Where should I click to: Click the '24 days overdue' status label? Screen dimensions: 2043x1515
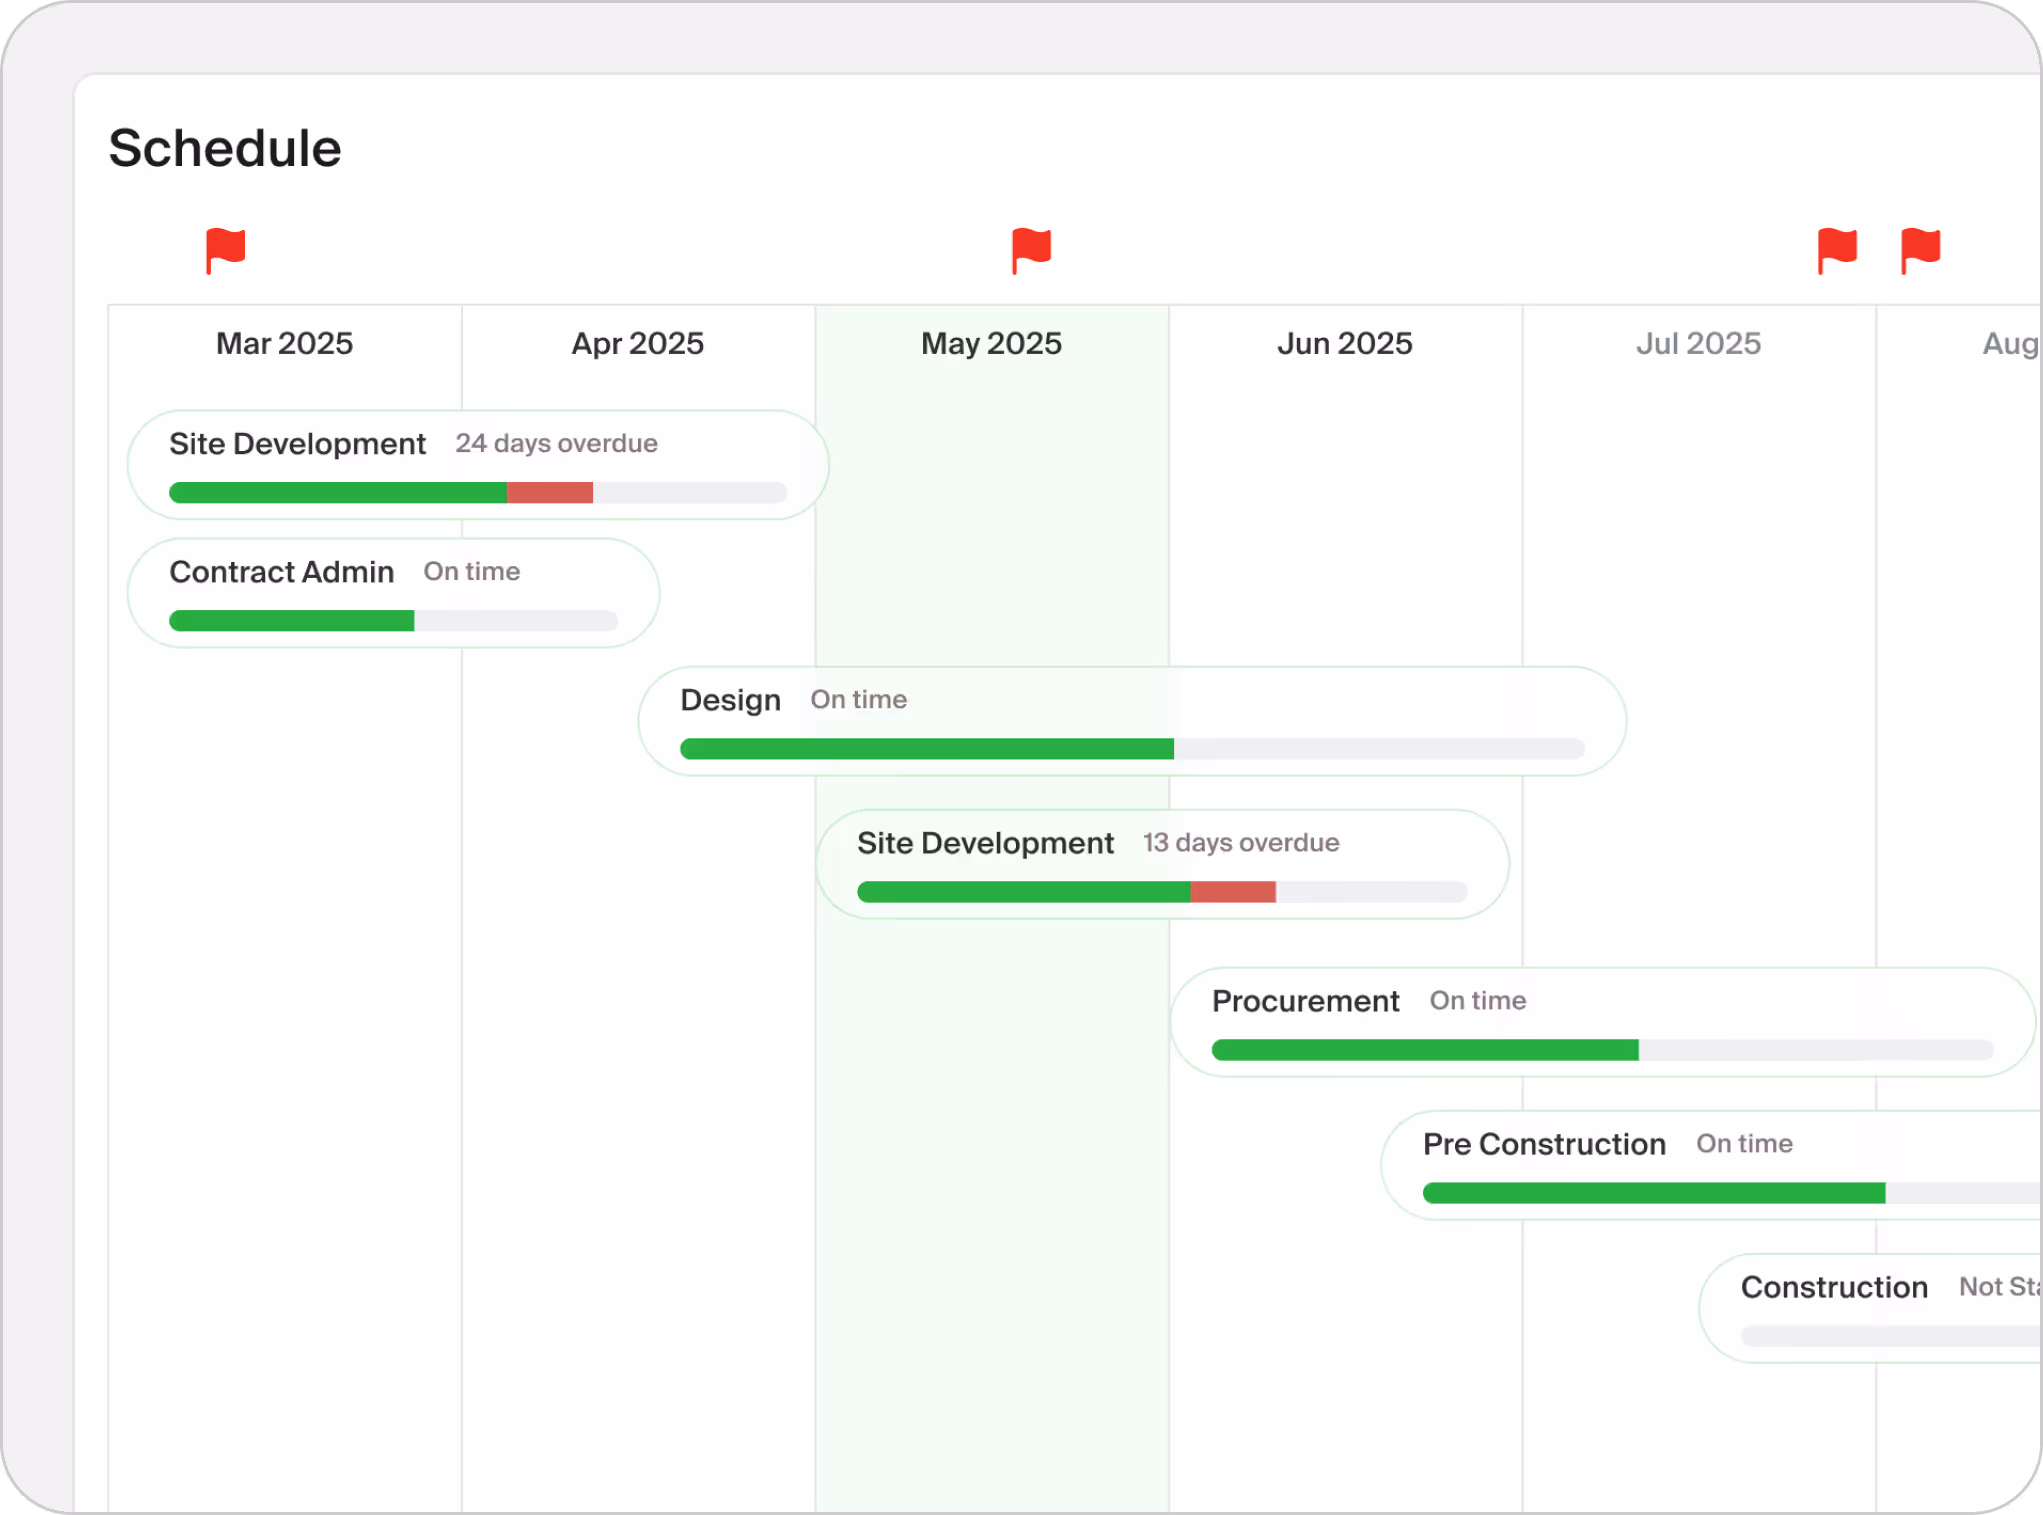coord(557,443)
